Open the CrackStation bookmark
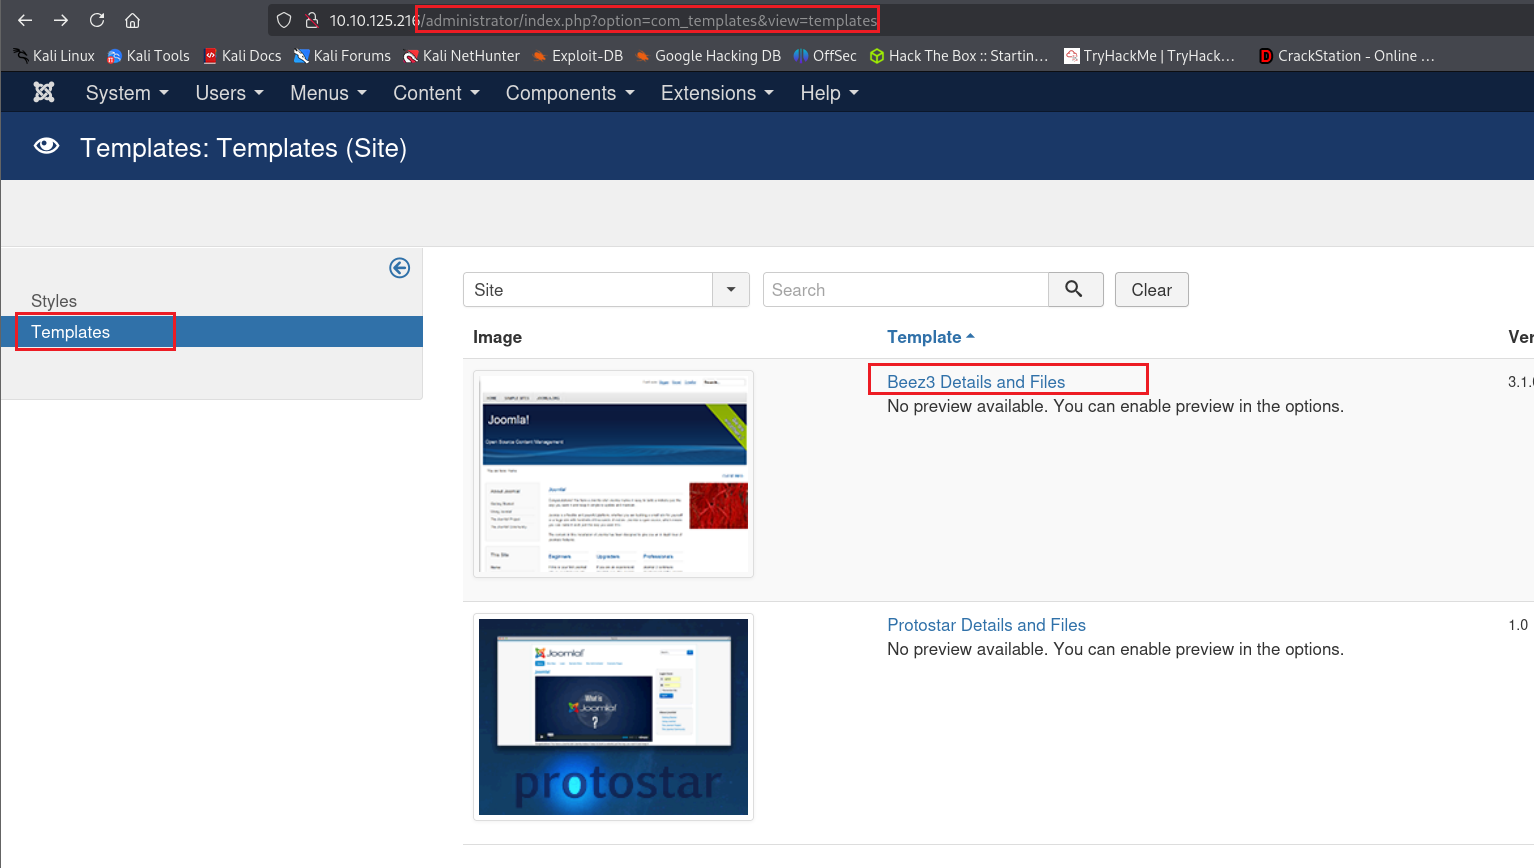 coord(1346,56)
